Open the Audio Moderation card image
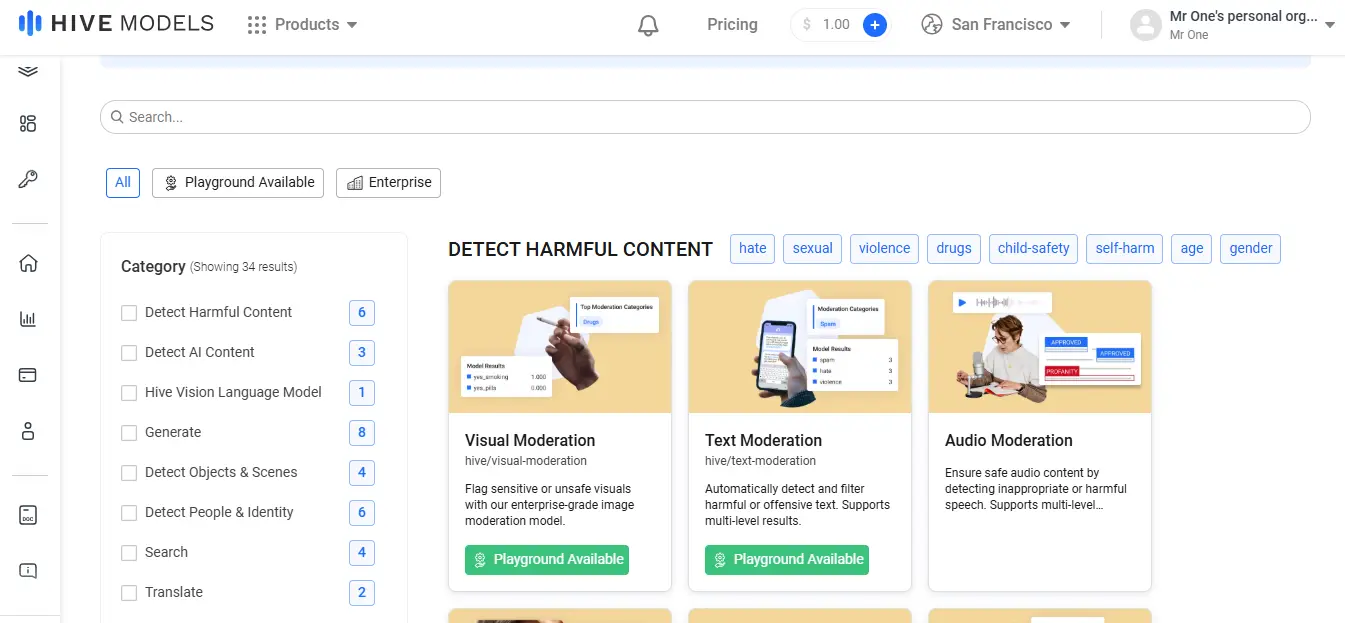Viewport: 1345px width, 623px height. point(1040,347)
